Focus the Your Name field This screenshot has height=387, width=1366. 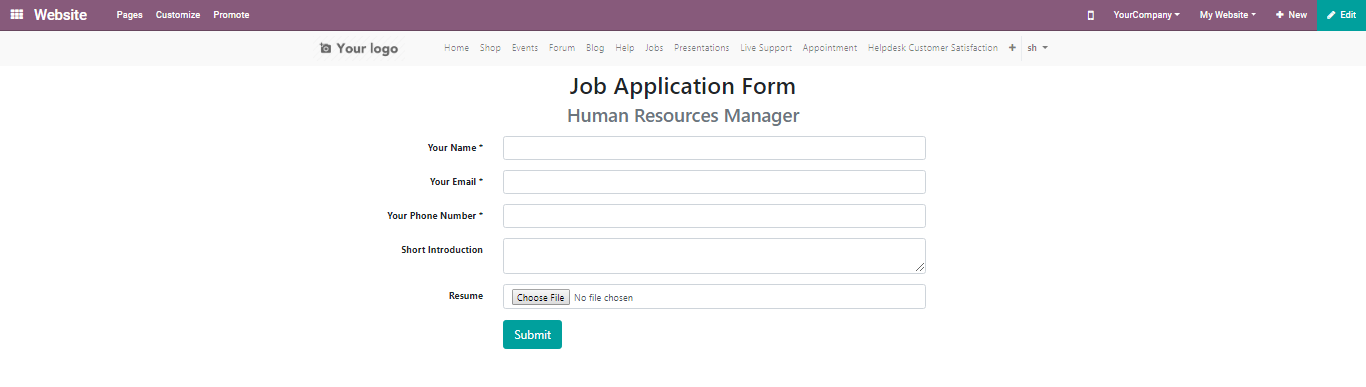pos(714,148)
